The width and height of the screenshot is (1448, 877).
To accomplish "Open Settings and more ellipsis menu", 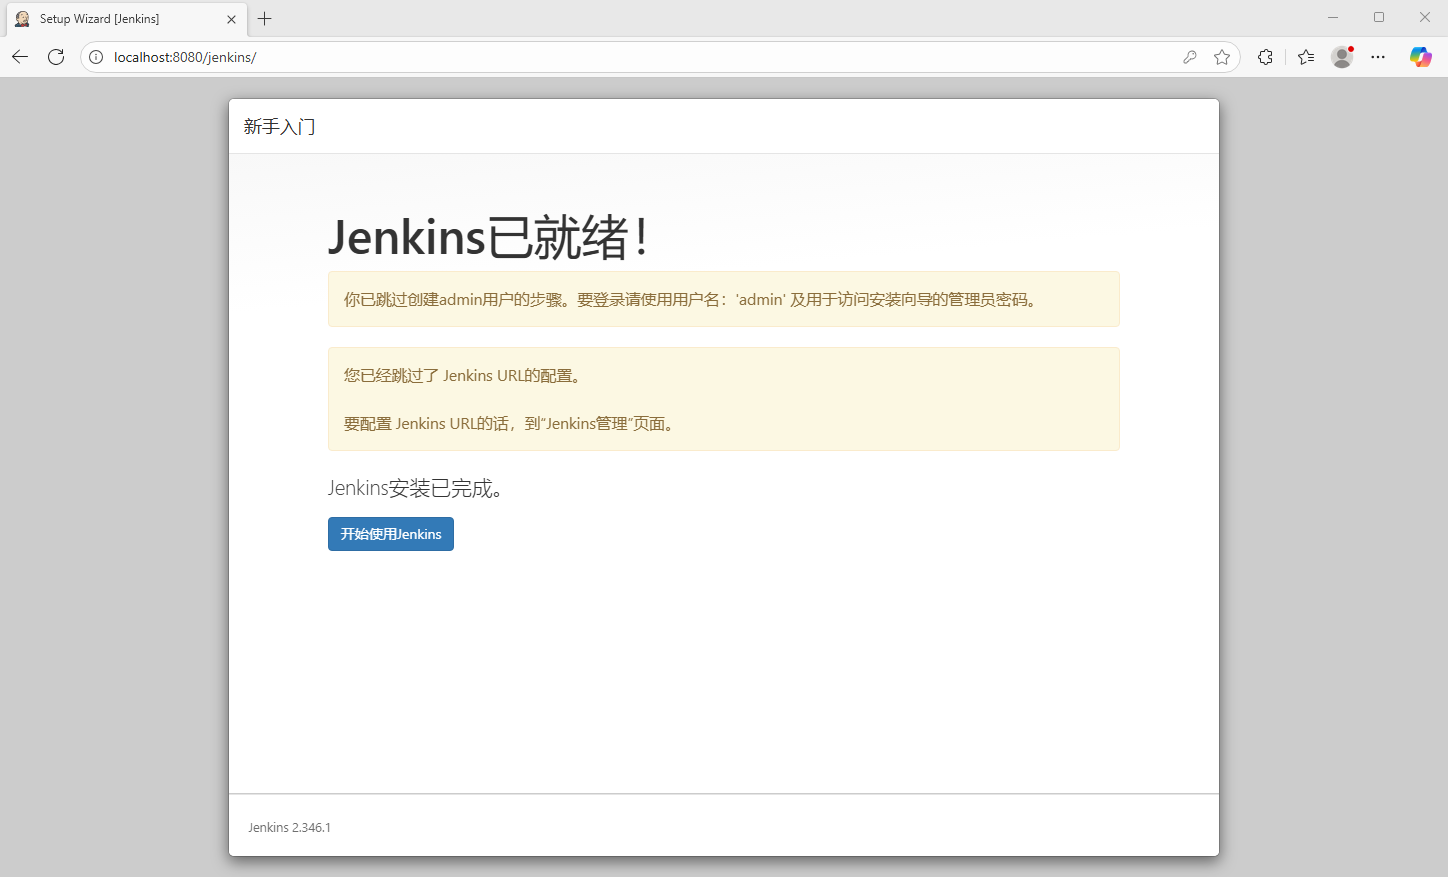I will 1378,57.
